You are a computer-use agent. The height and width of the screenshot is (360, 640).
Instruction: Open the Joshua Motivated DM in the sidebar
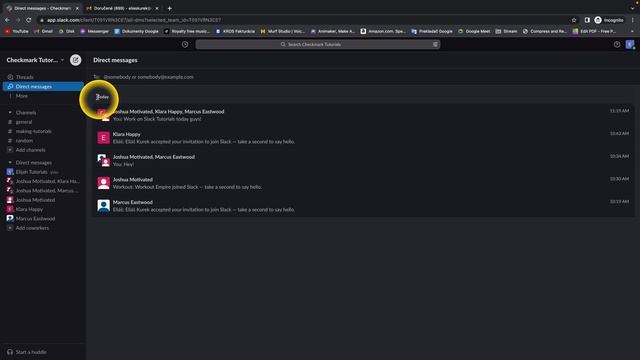[43, 200]
